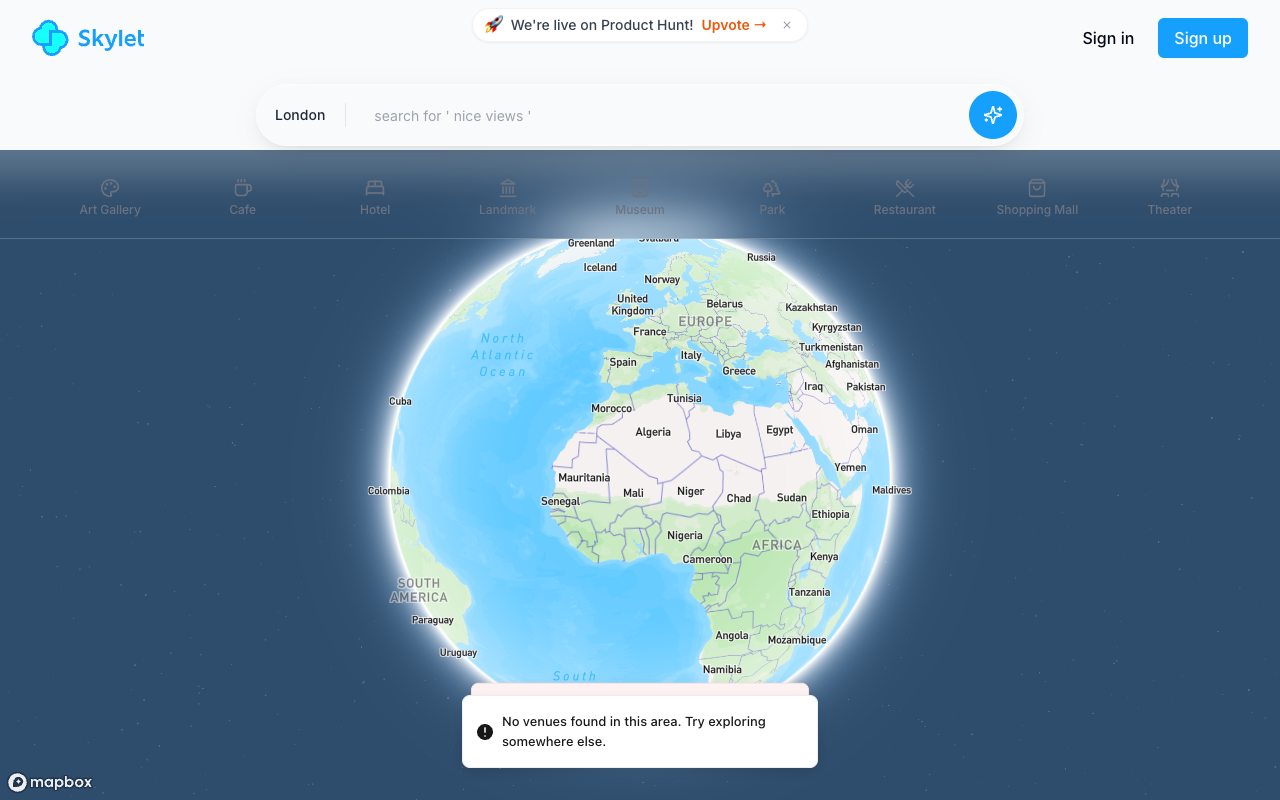Click the Skylet logo
Screen dimensions: 1280x800
[88, 38]
